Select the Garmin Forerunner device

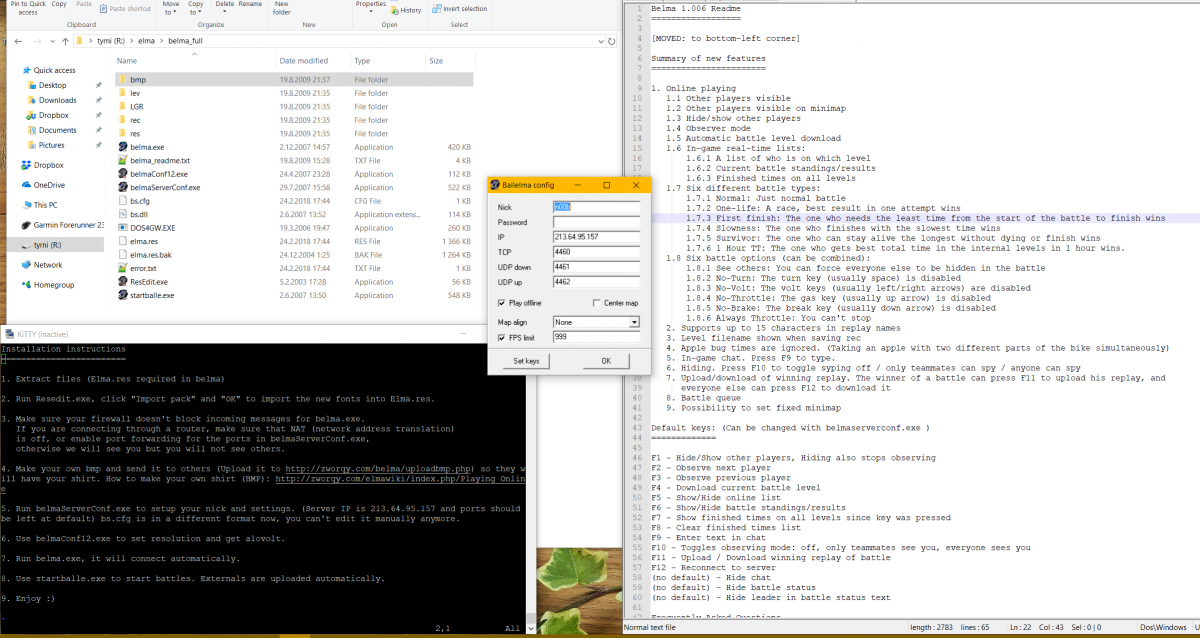coord(60,225)
